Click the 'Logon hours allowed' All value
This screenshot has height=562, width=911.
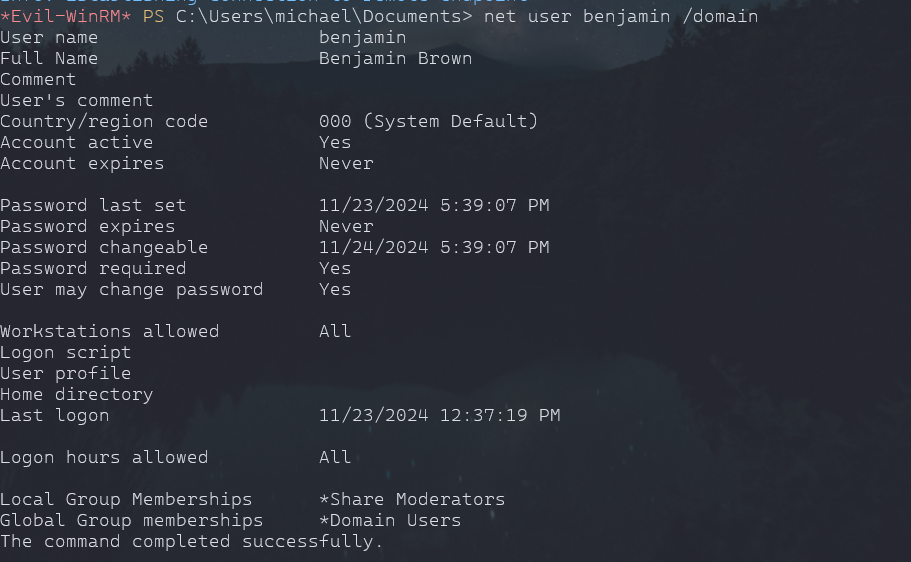pos(335,457)
